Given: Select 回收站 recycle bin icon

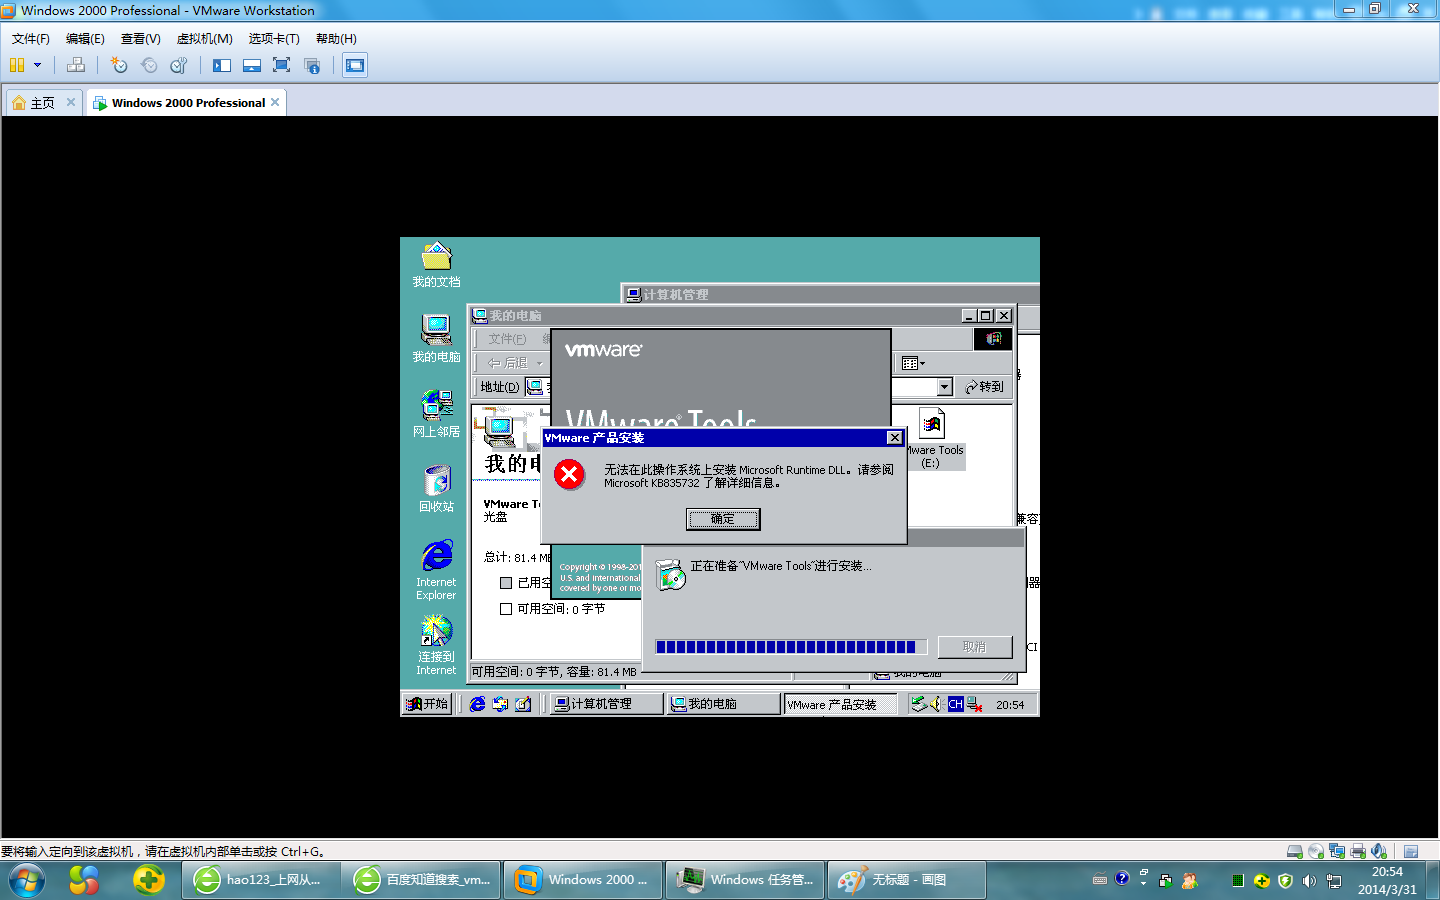Looking at the screenshot, I should point(436,488).
